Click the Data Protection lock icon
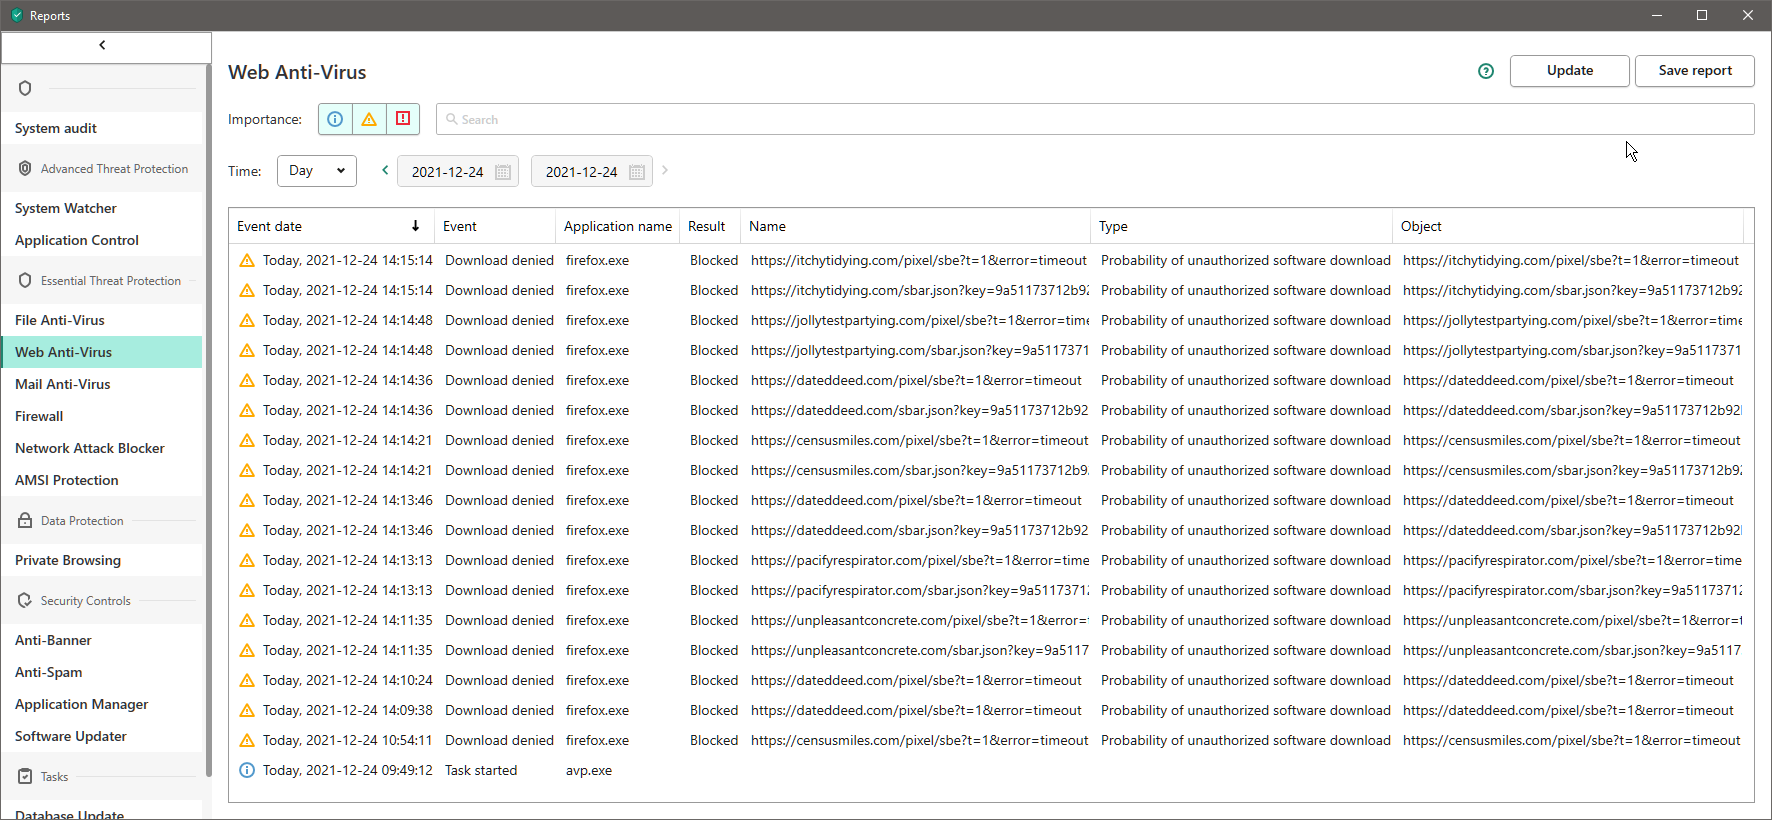The width and height of the screenshot is (1772, 820). point(25,521)
